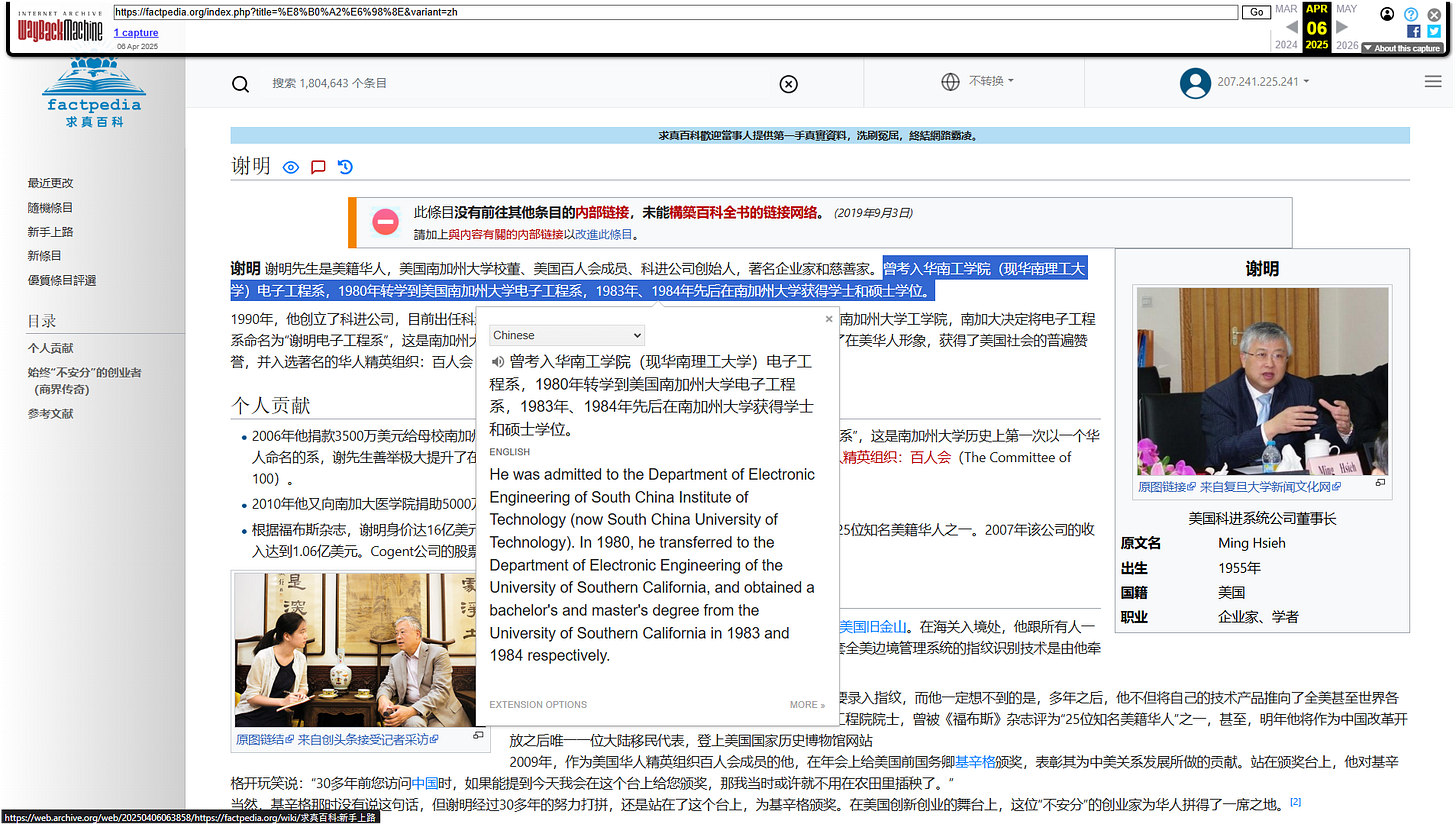Open 最近更改 in the sidebar
Screen dimensions: 1456x825
pyautogui.click(x=50, y=183)
